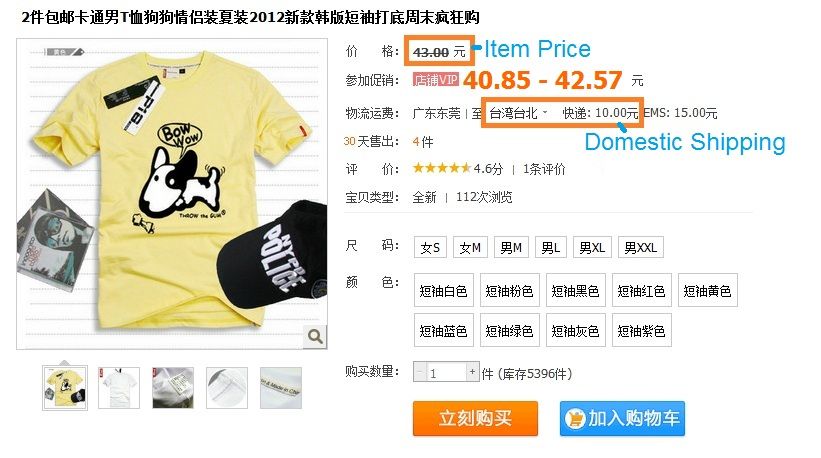Increase quantity with the plus button
The image size is (821, 458).
[472, 372]
